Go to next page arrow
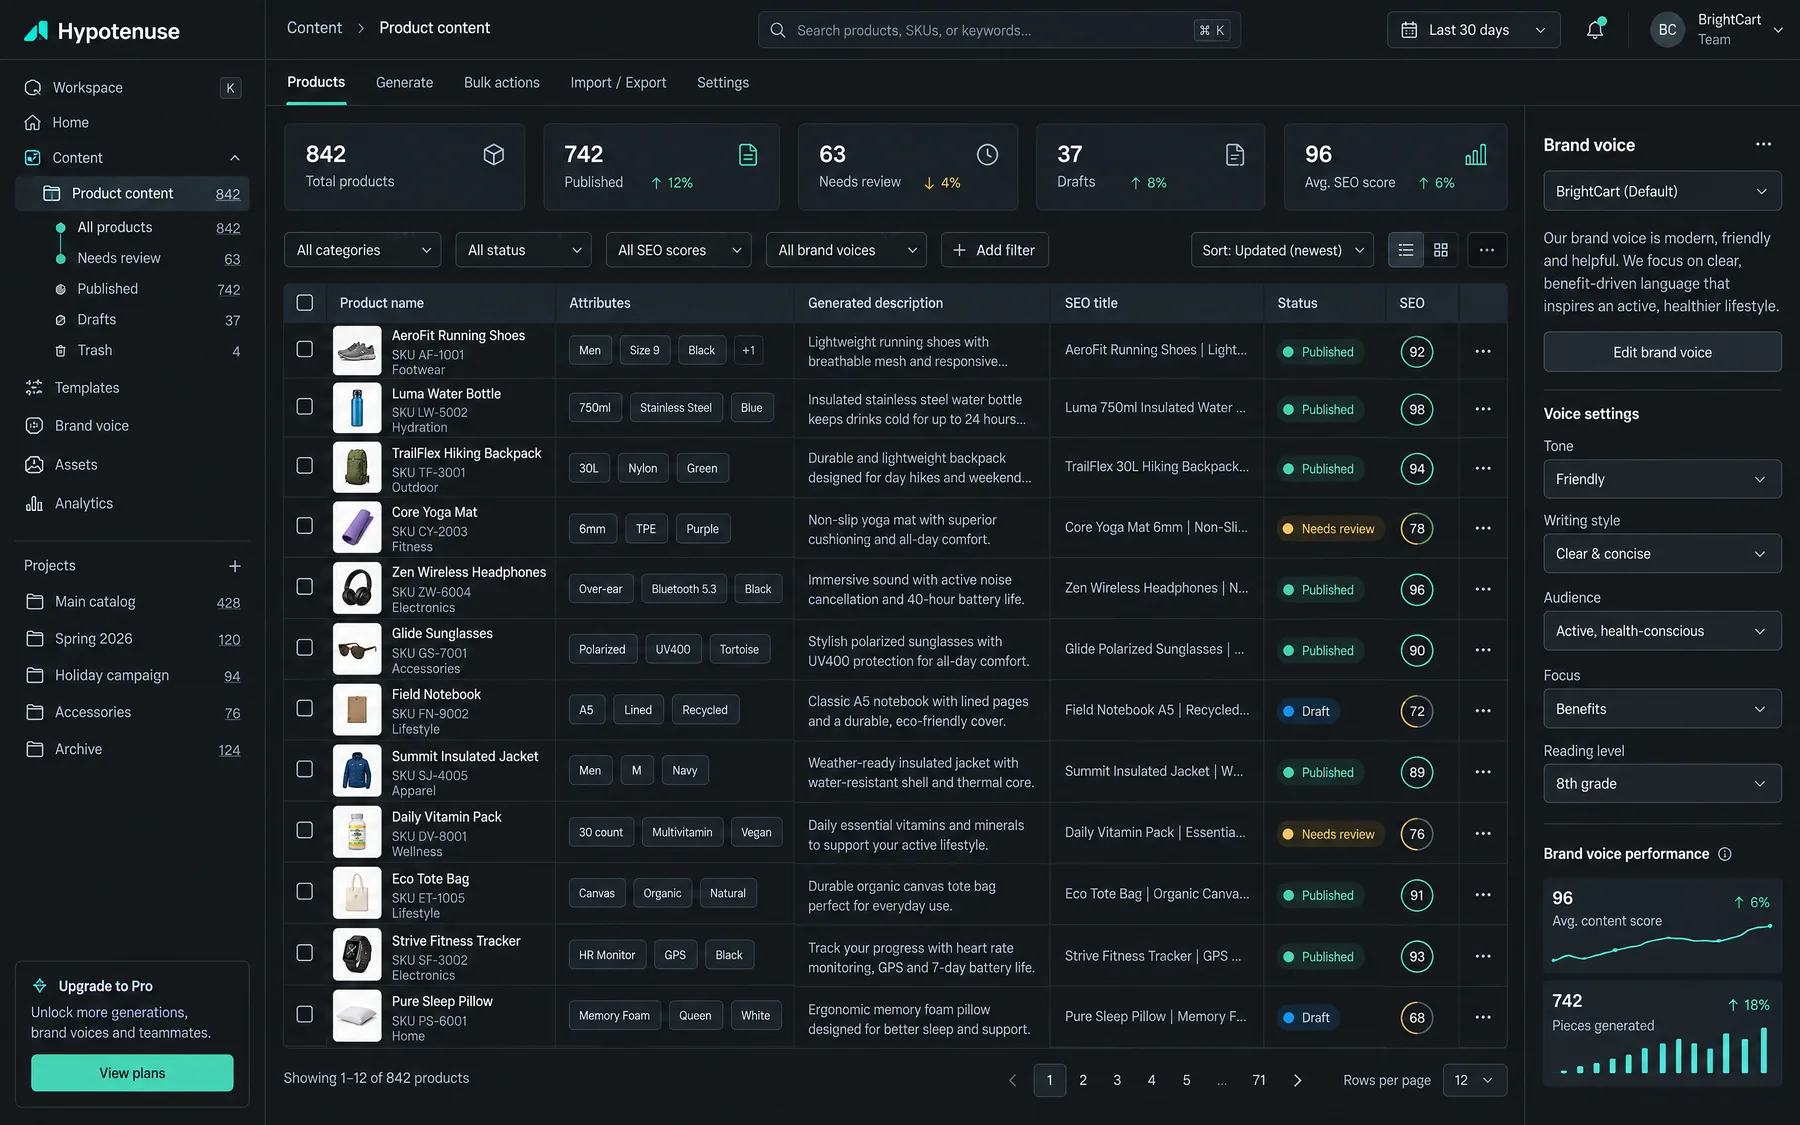 [x=1298, y=1080]
